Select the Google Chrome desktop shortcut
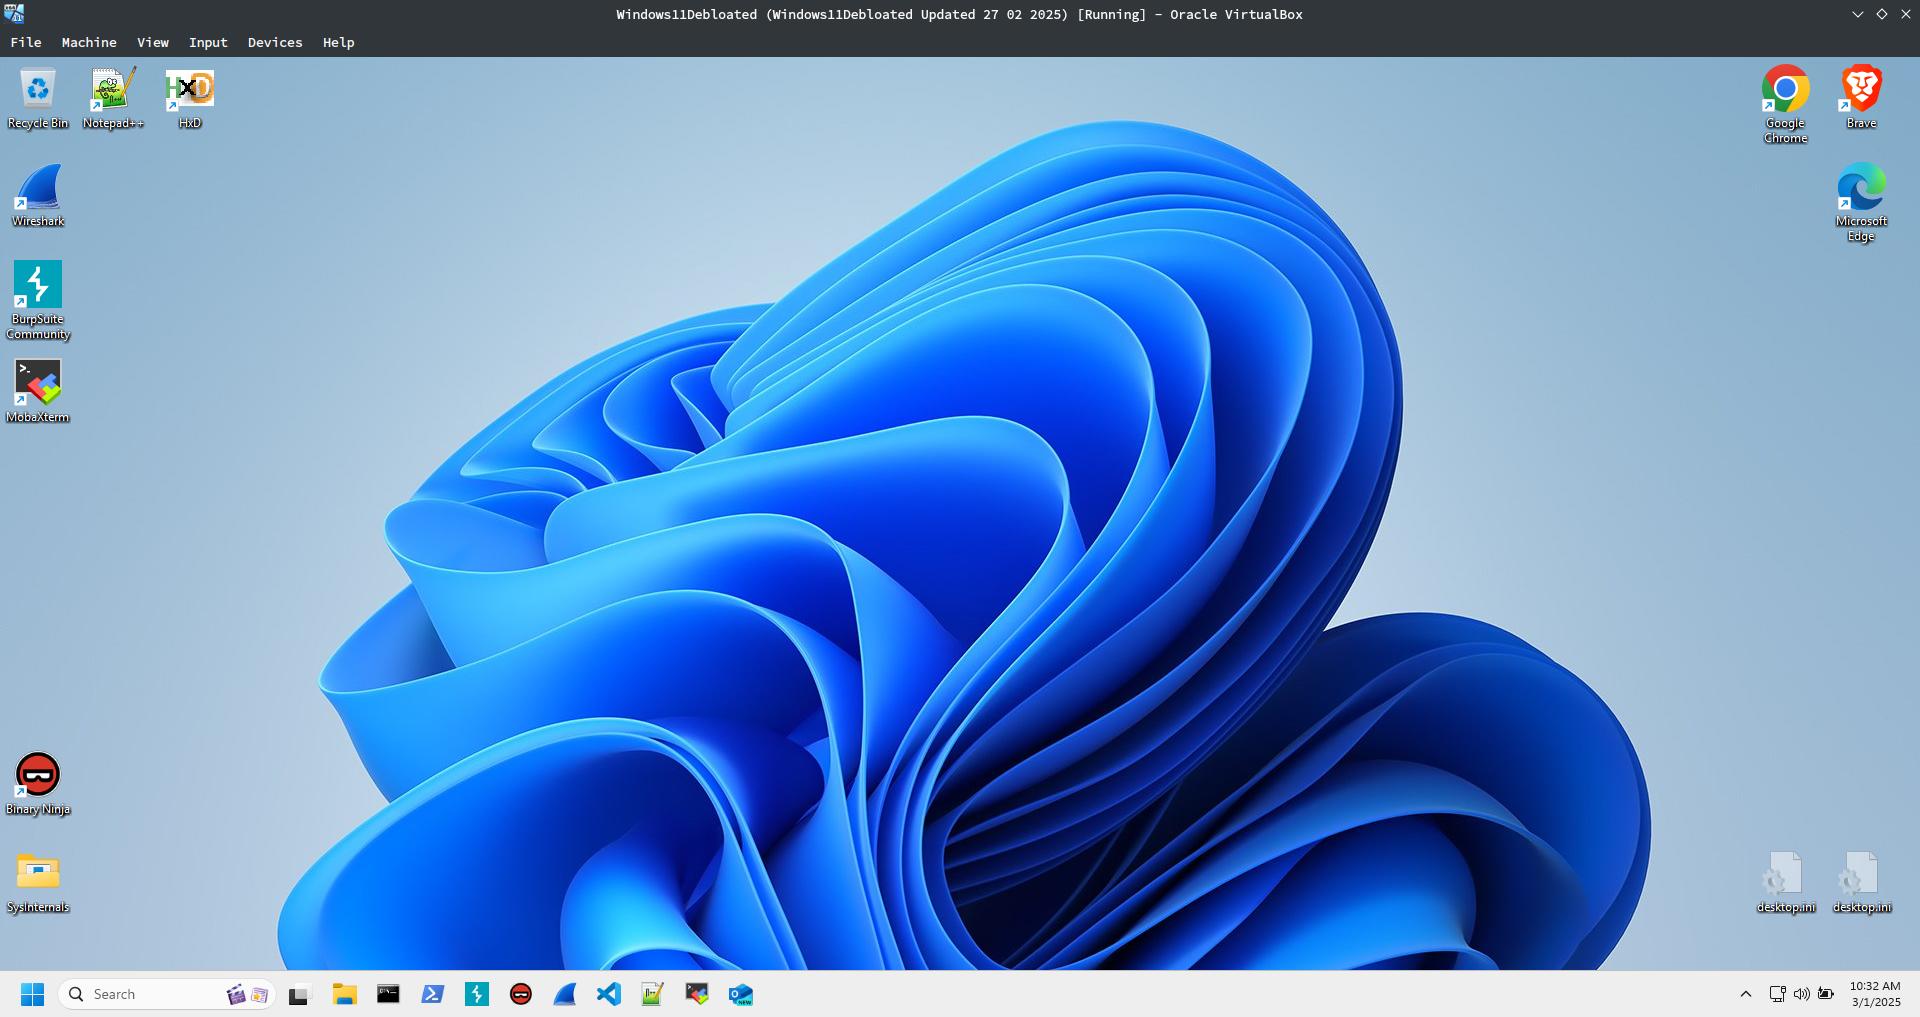 click(x=1785, y=105)
